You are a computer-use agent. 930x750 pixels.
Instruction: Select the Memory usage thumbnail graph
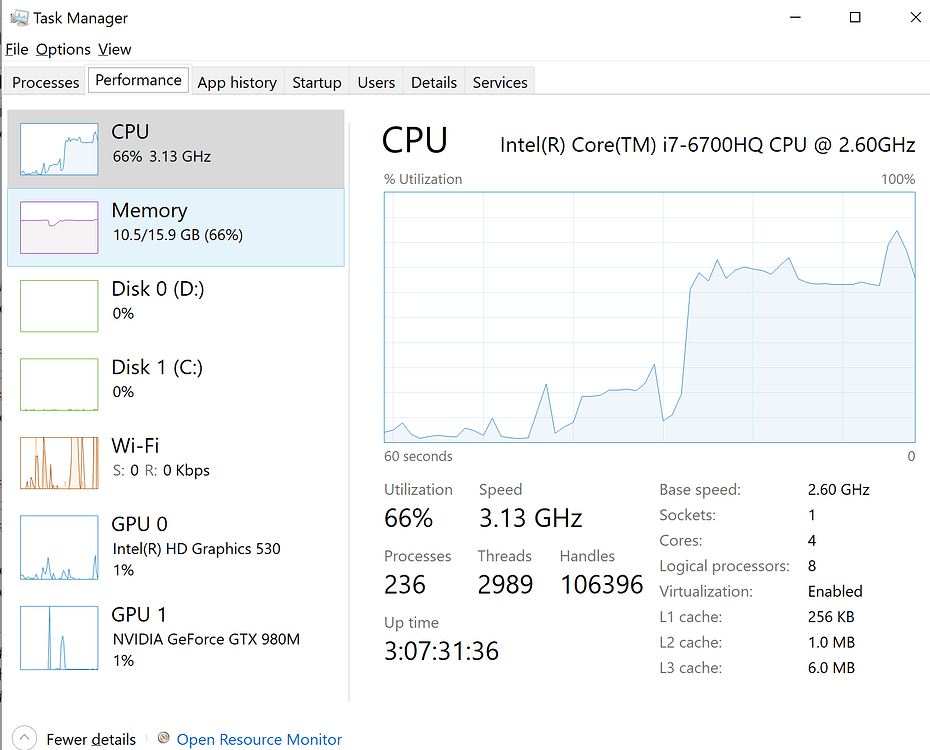[59, 227]
